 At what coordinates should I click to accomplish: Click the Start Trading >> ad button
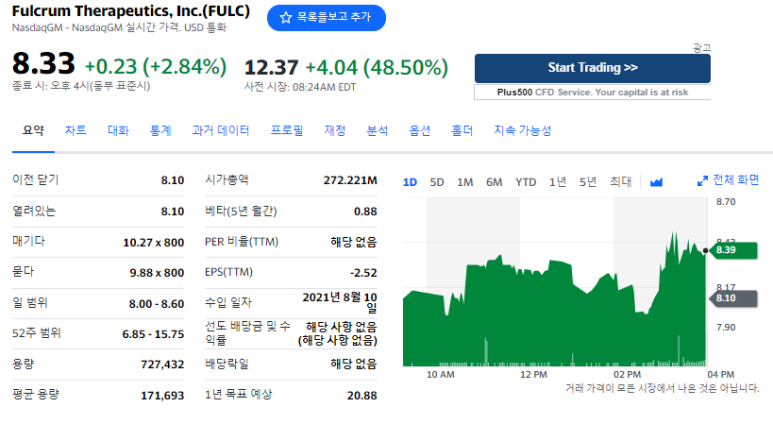[x=593, y=68]
